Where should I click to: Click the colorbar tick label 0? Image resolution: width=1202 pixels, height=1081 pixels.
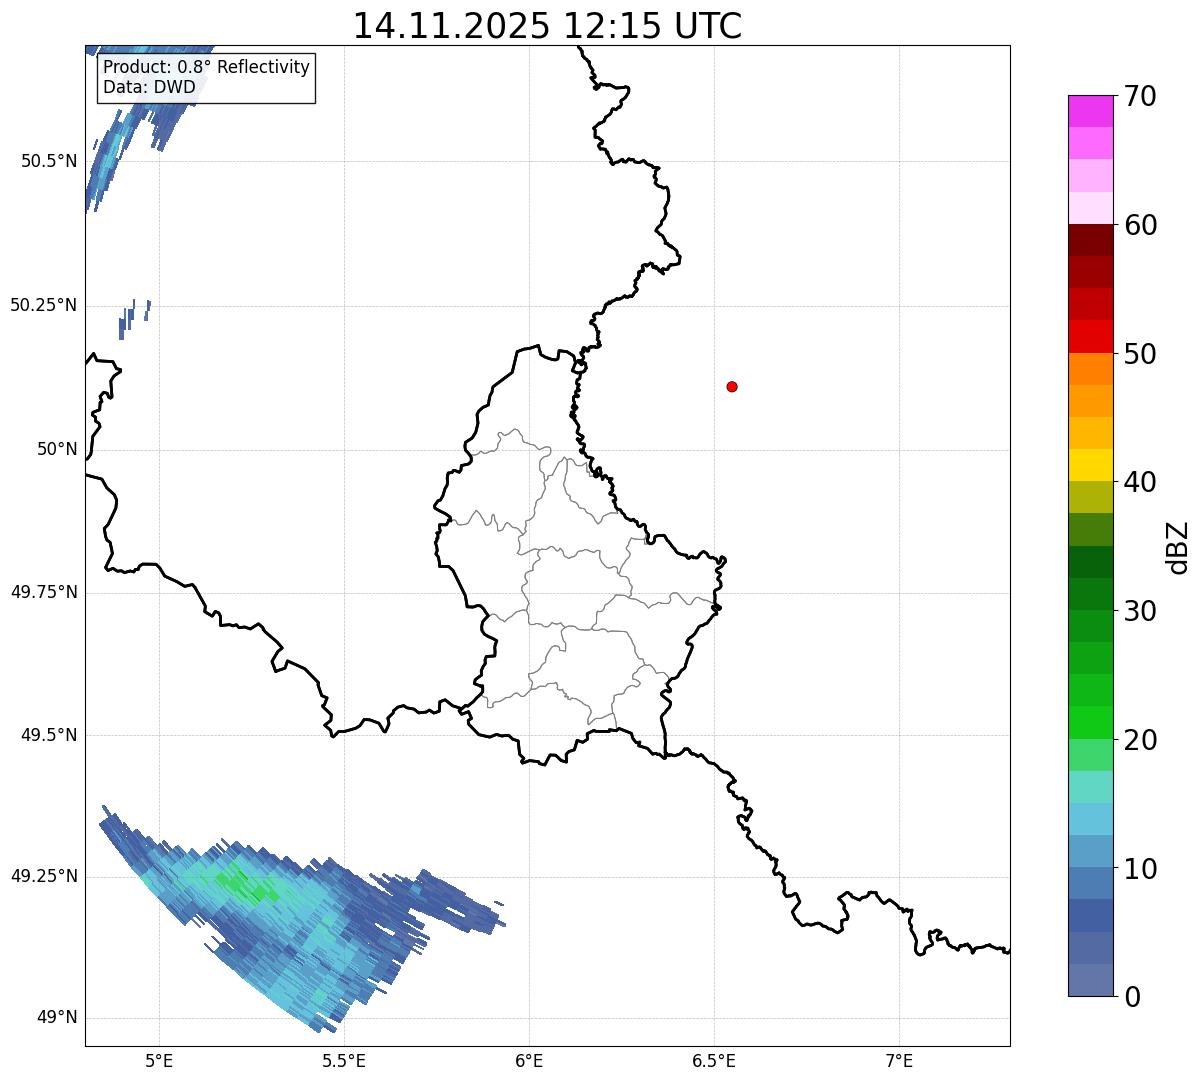[1132, 997]
